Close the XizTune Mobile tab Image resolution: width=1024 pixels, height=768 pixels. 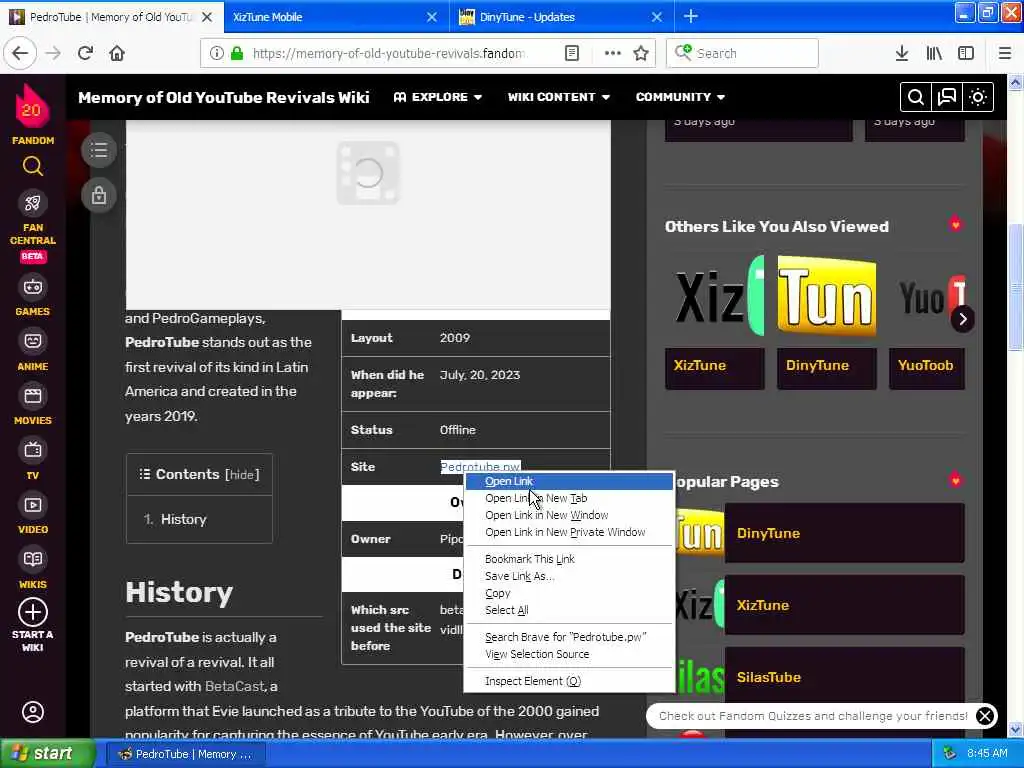(432, 17)
